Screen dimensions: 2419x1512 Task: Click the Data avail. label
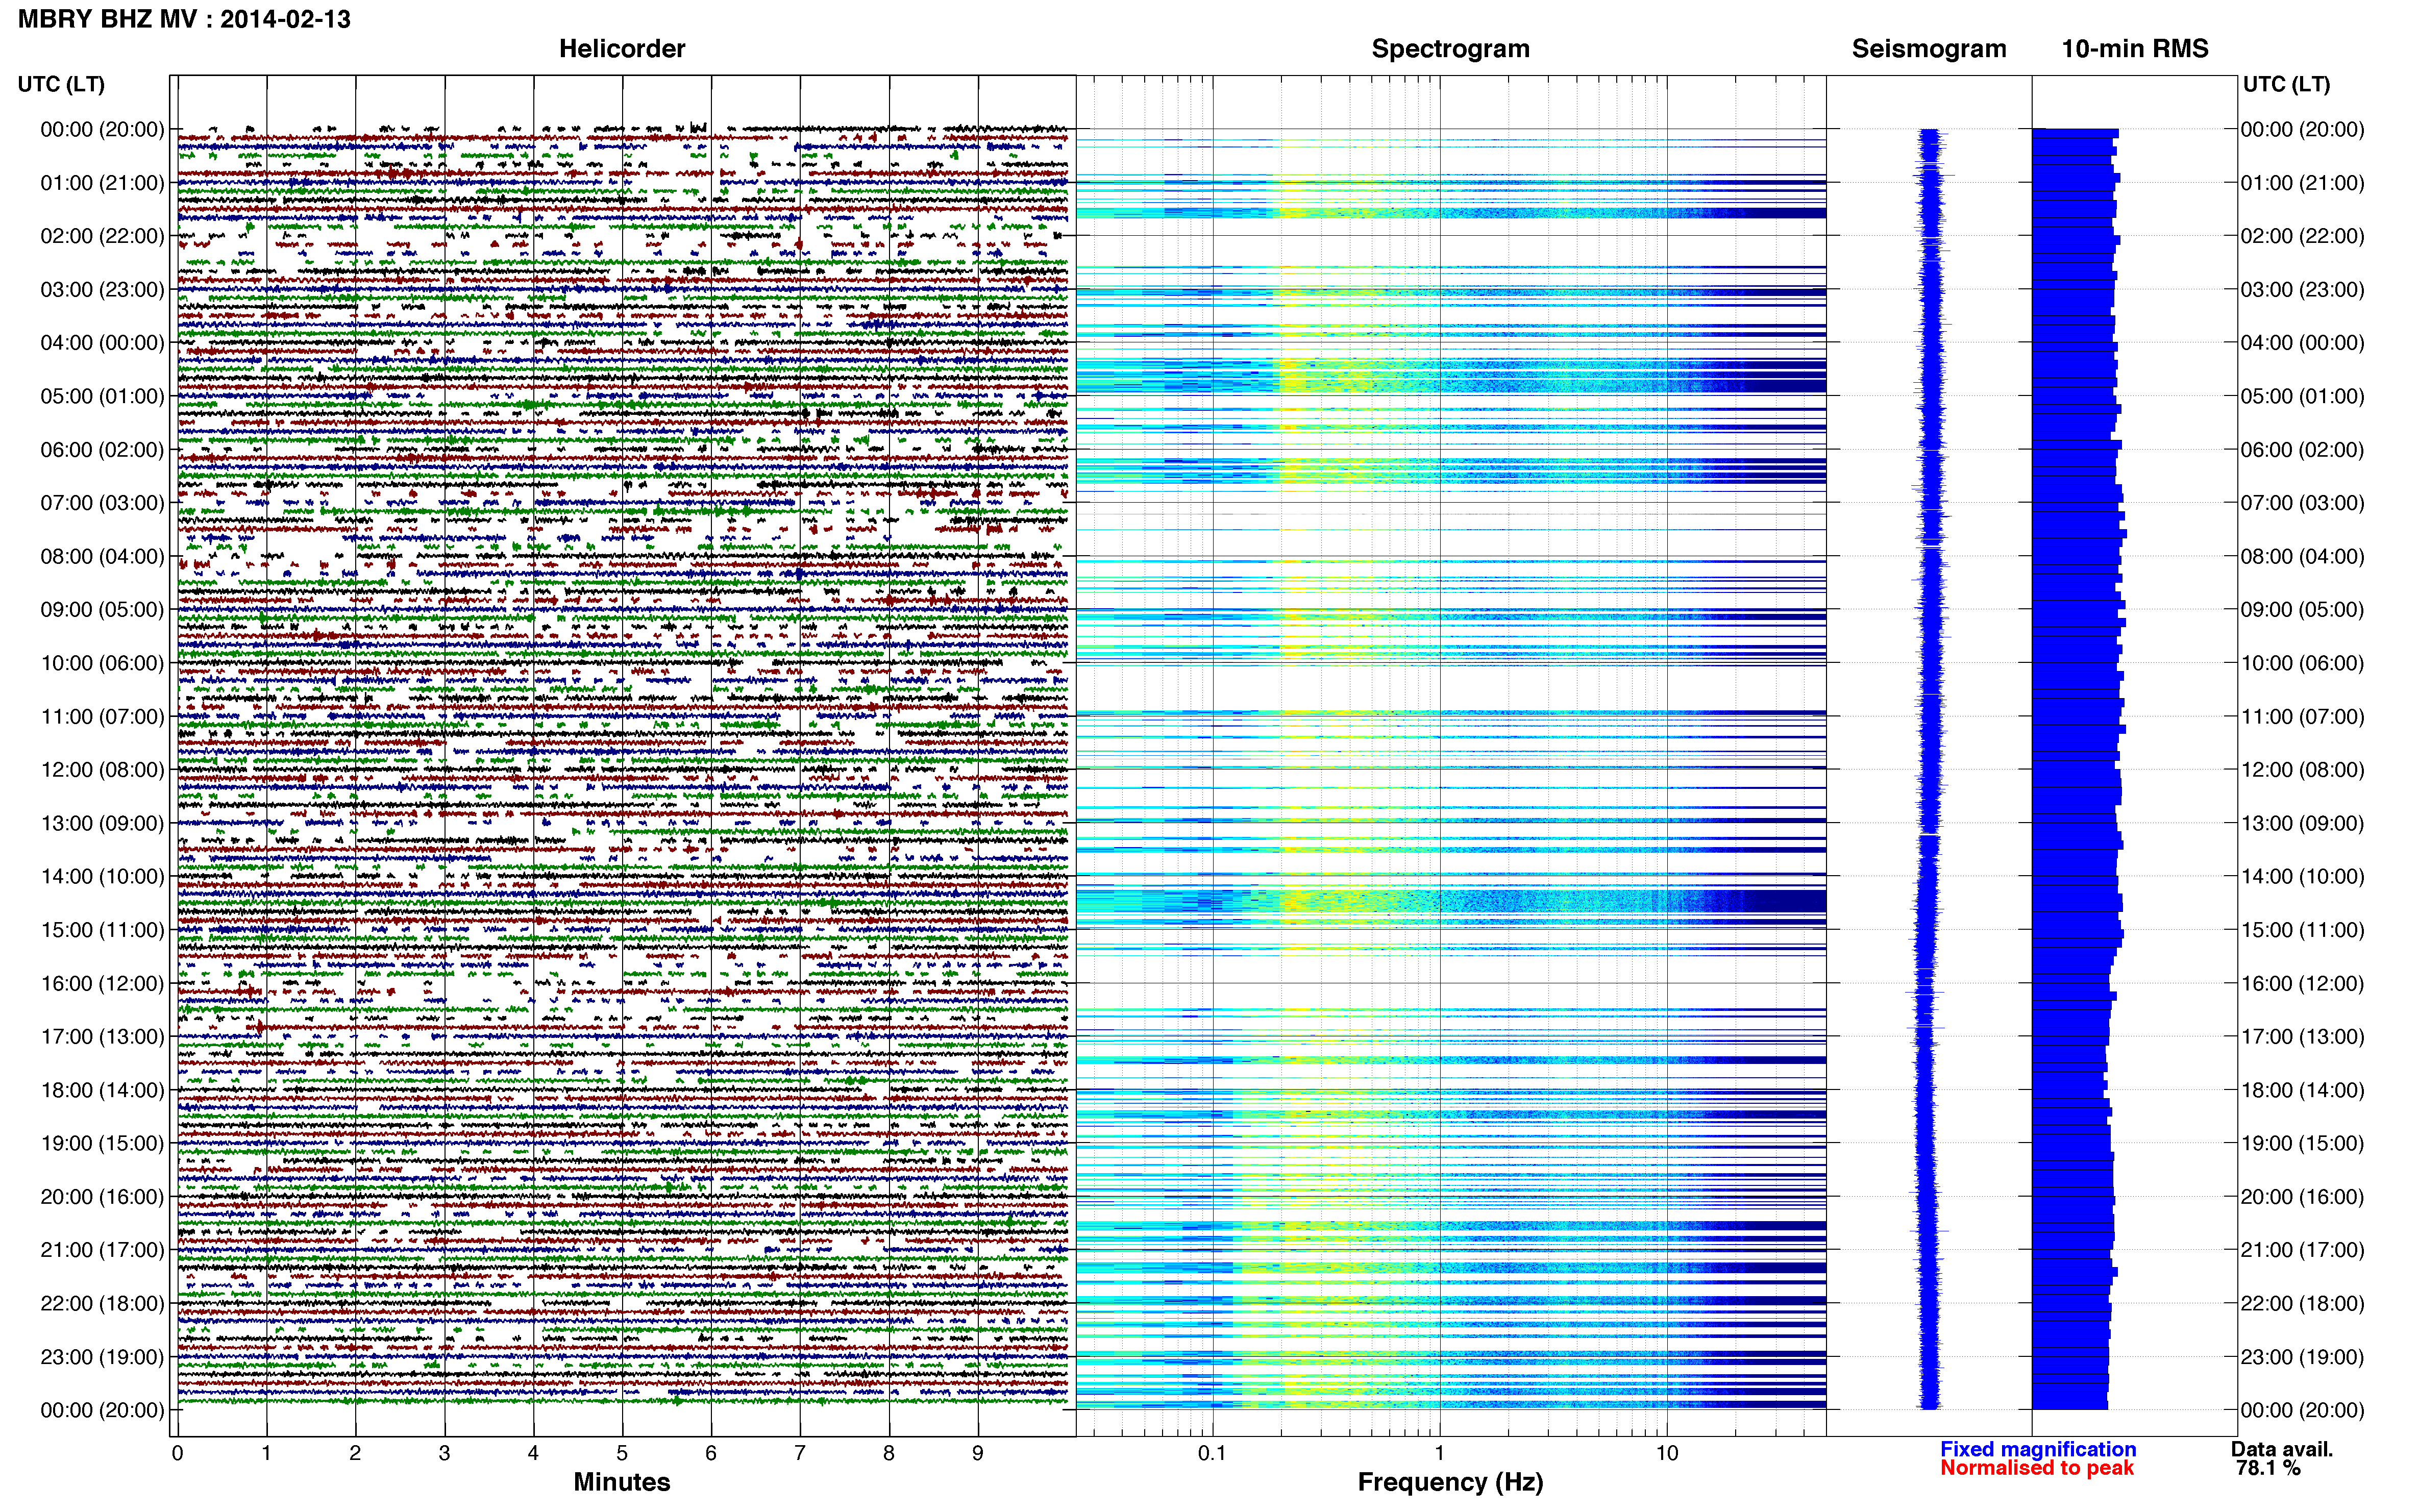[2281, 1449]
